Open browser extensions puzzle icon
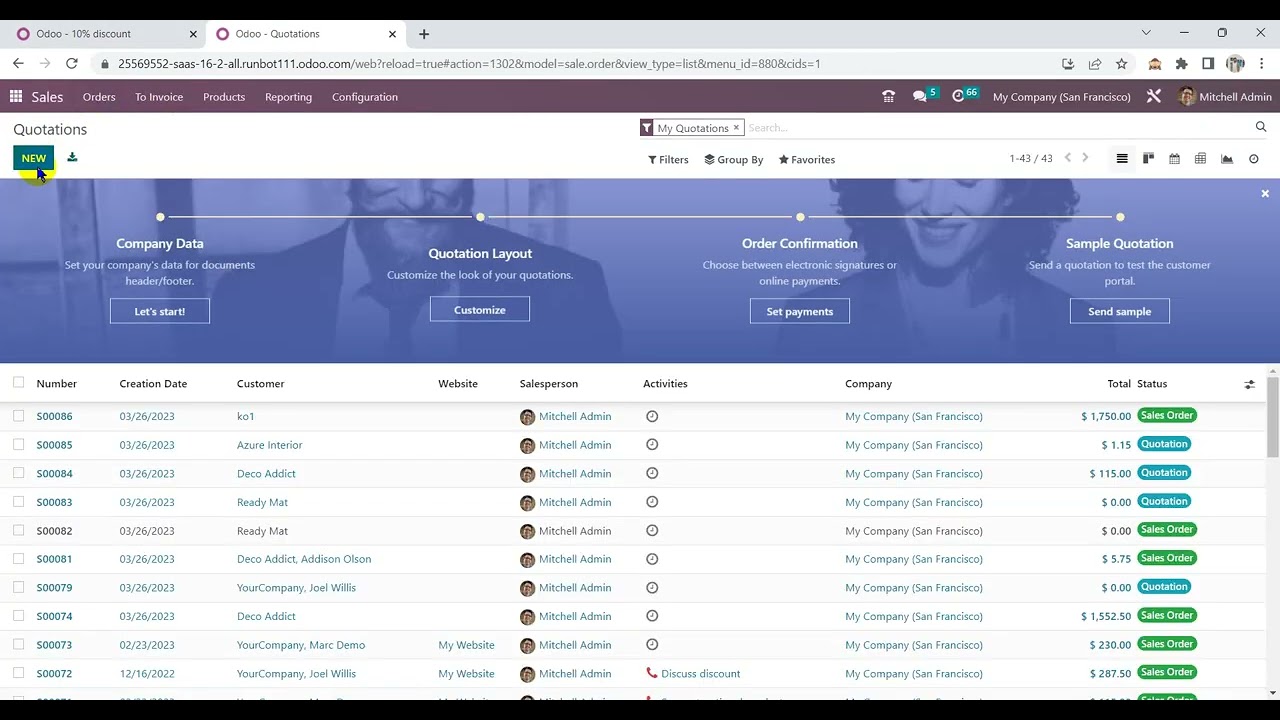This screenshot has height=720, width=1280. coord(1182,63)
